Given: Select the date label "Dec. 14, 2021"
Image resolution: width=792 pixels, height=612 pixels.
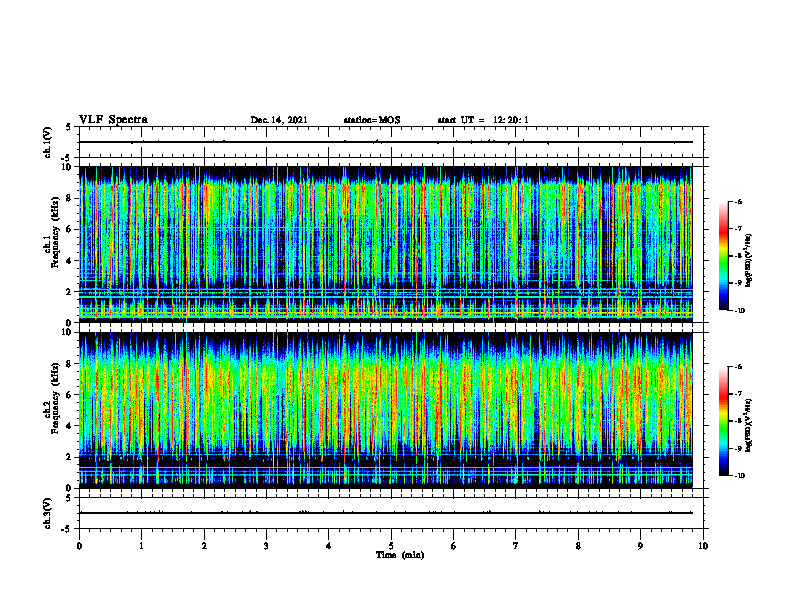Looking at the screenshot, I should coord(279,120).
